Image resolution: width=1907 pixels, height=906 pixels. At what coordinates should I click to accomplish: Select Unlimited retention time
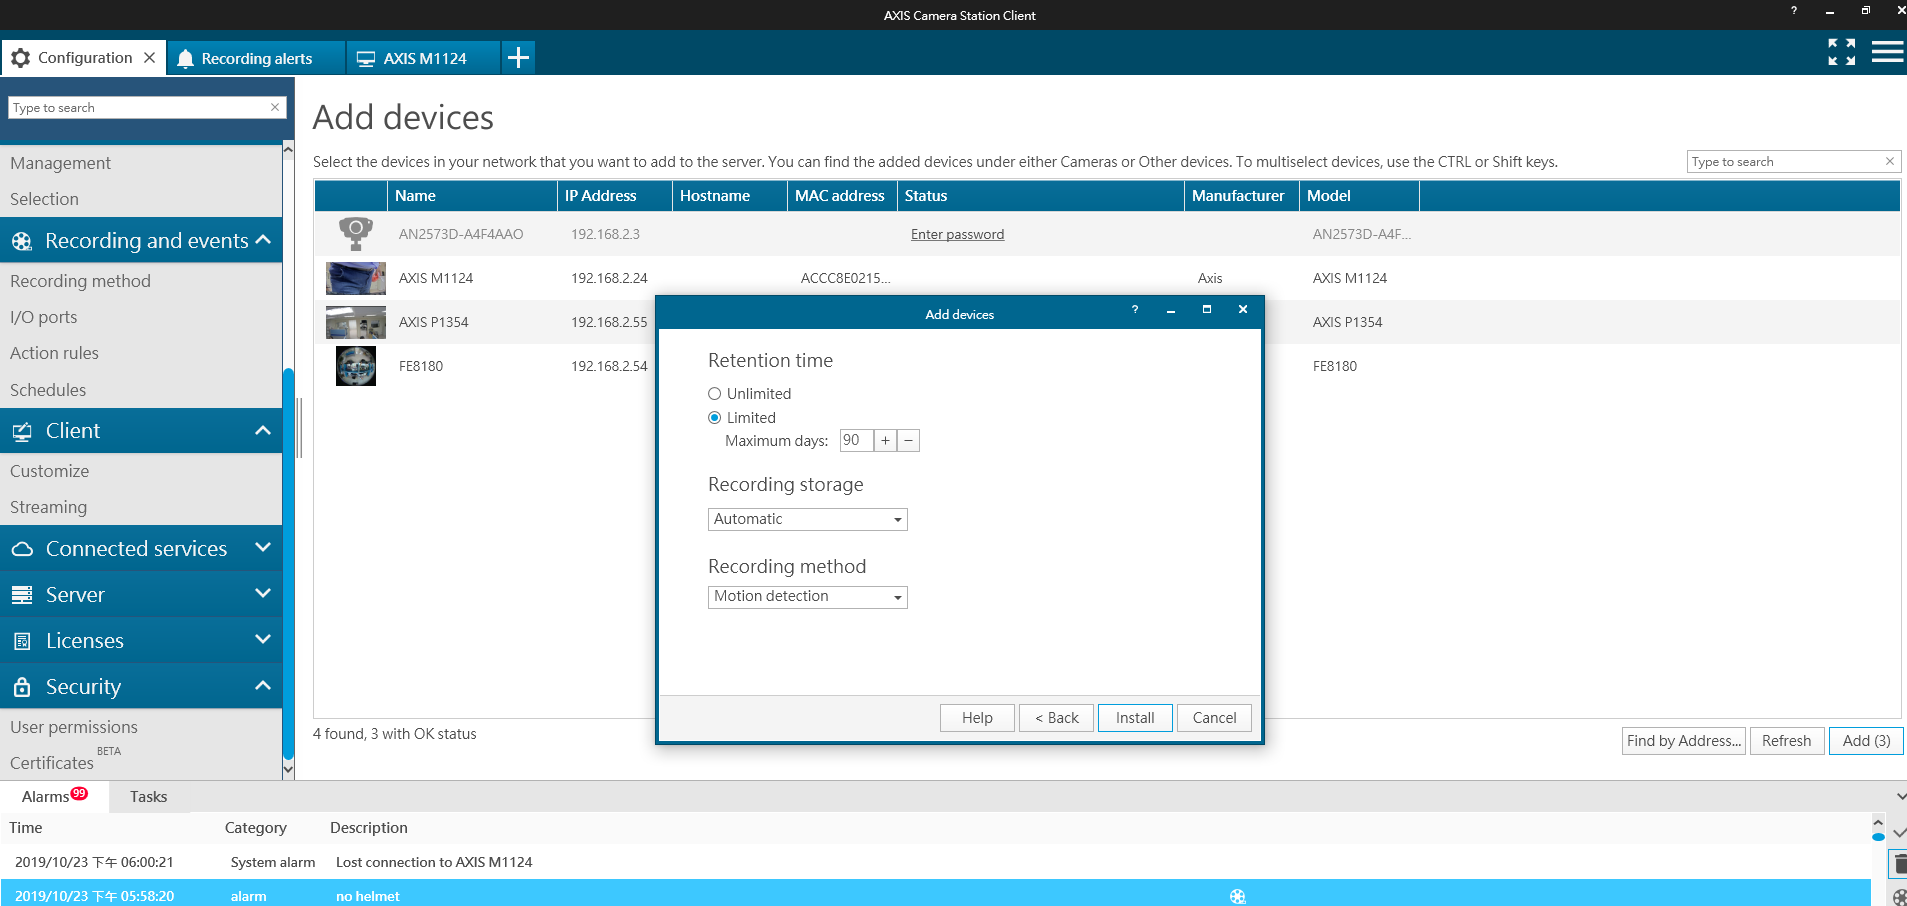point(715,394)
